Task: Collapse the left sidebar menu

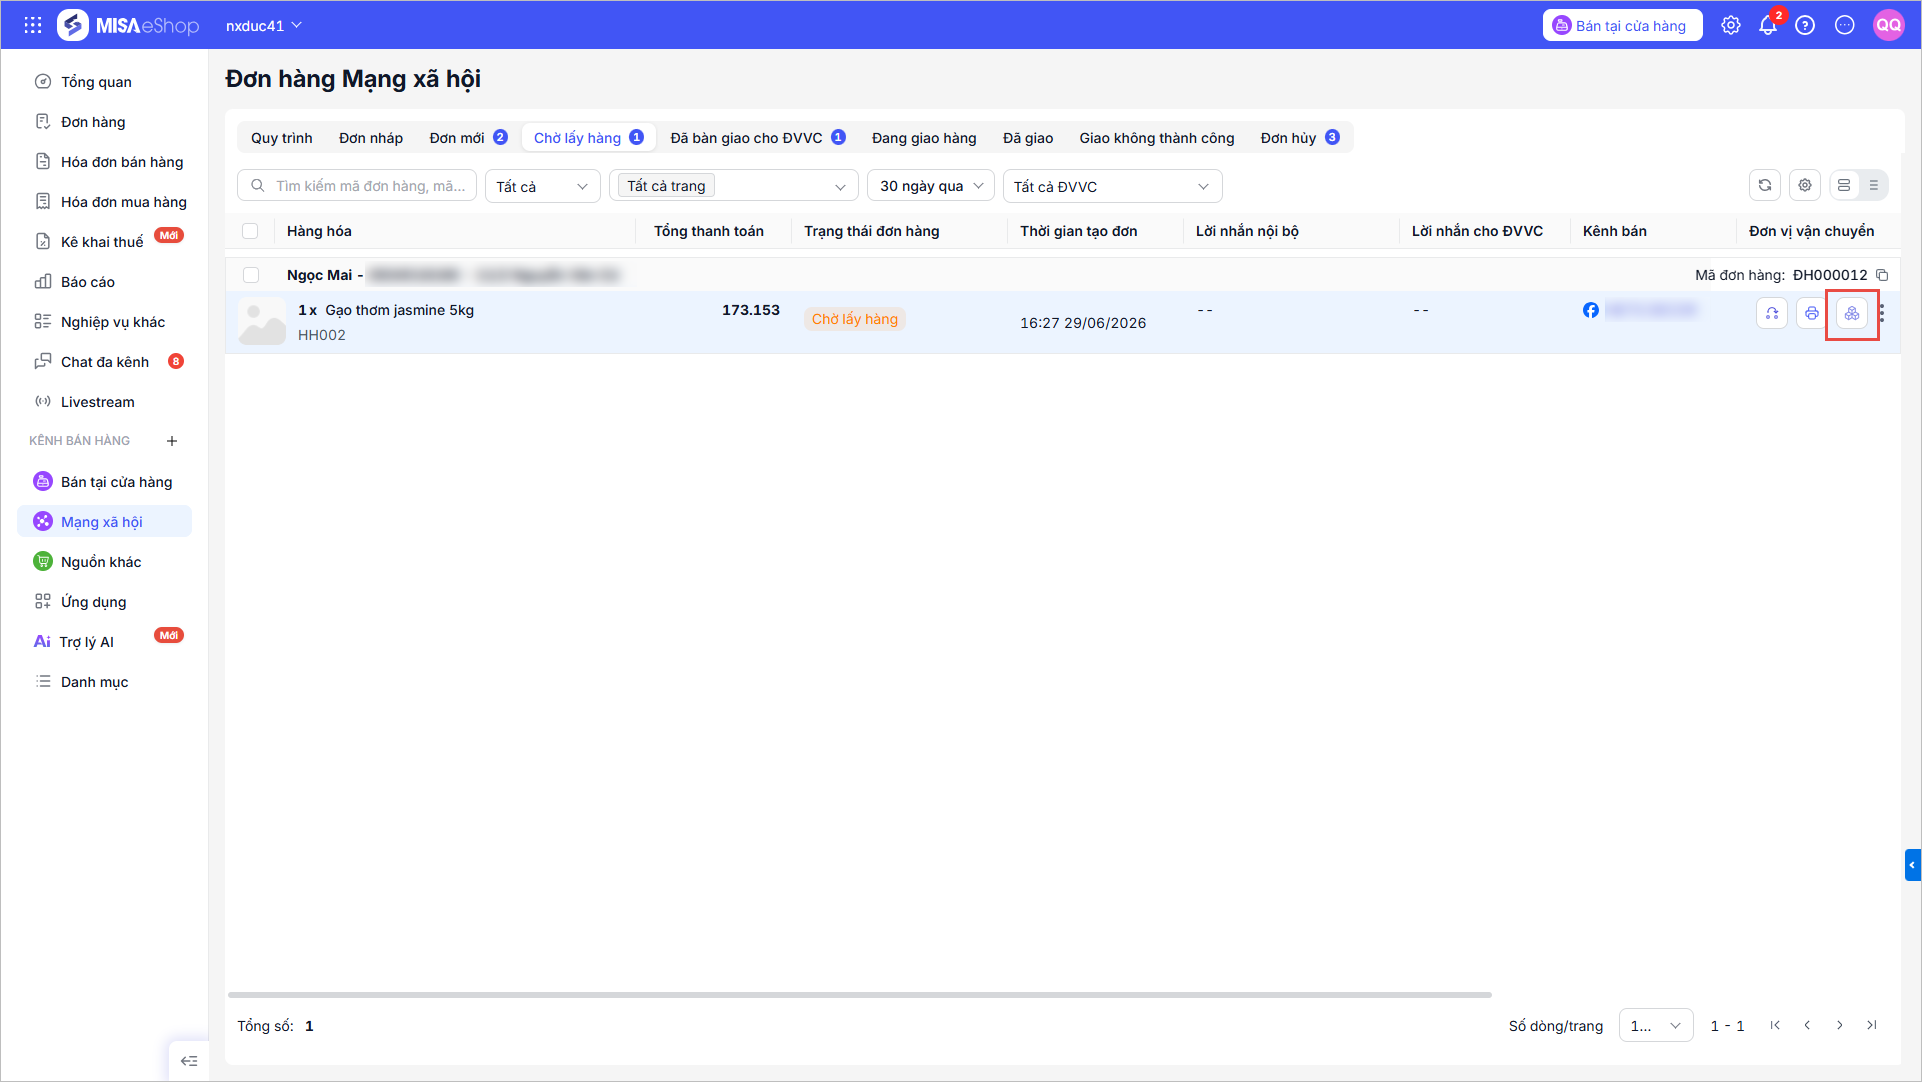Action: [x=189, y=1061]
